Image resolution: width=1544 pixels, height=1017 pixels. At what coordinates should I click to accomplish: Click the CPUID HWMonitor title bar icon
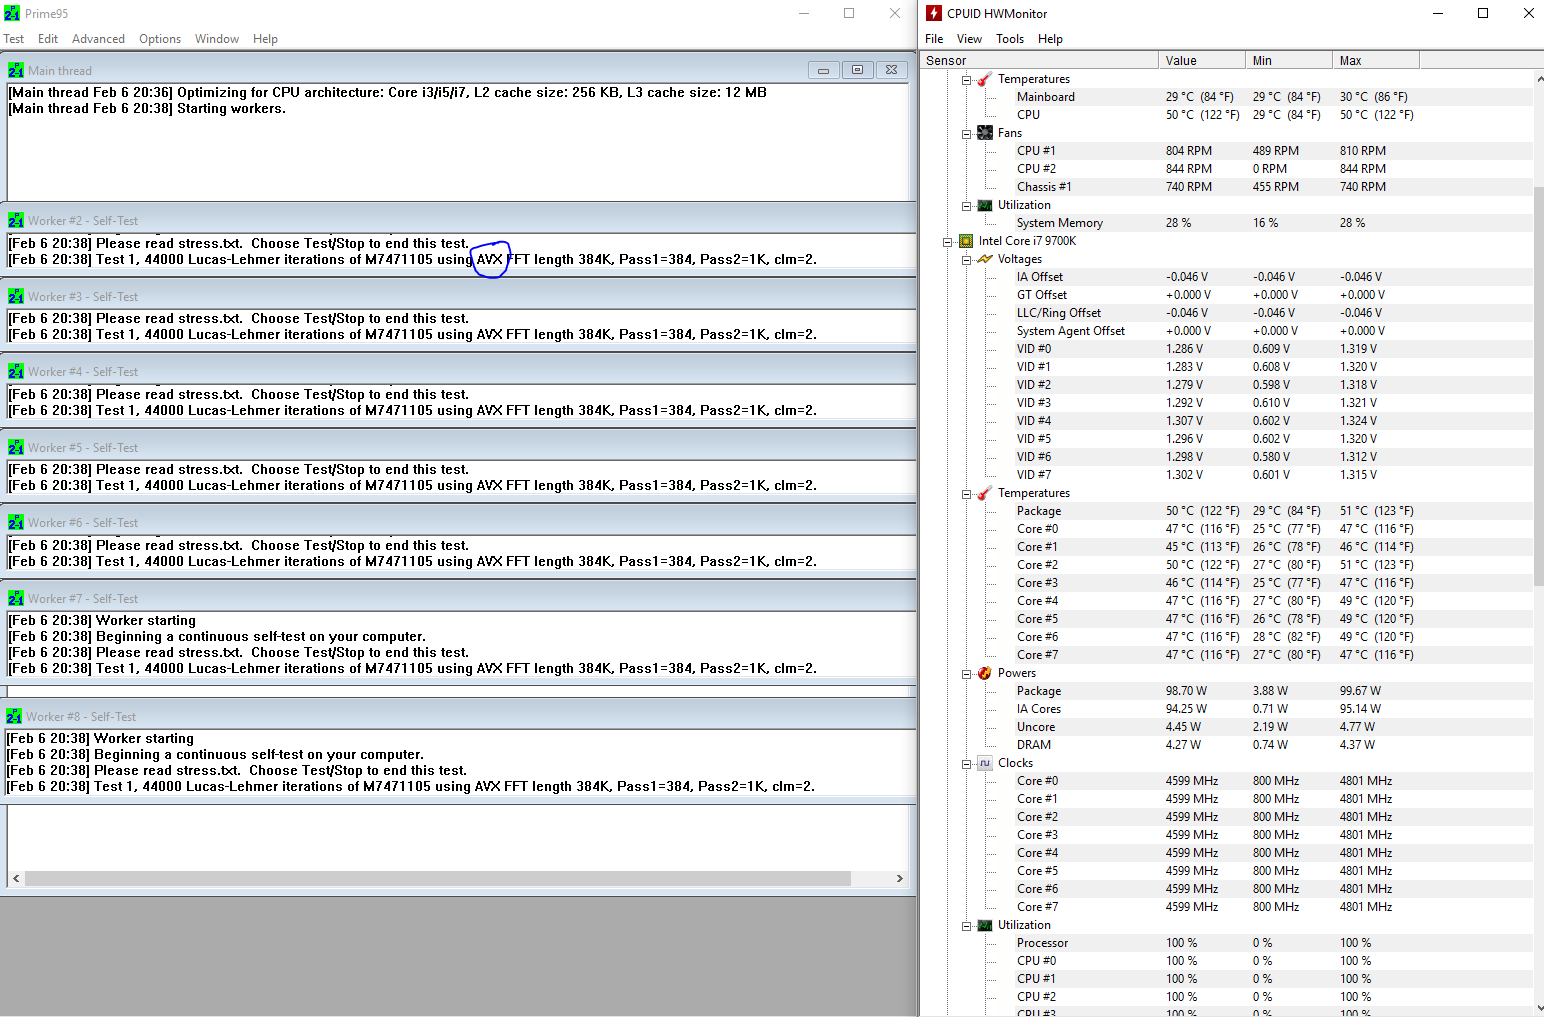[934, 13]
